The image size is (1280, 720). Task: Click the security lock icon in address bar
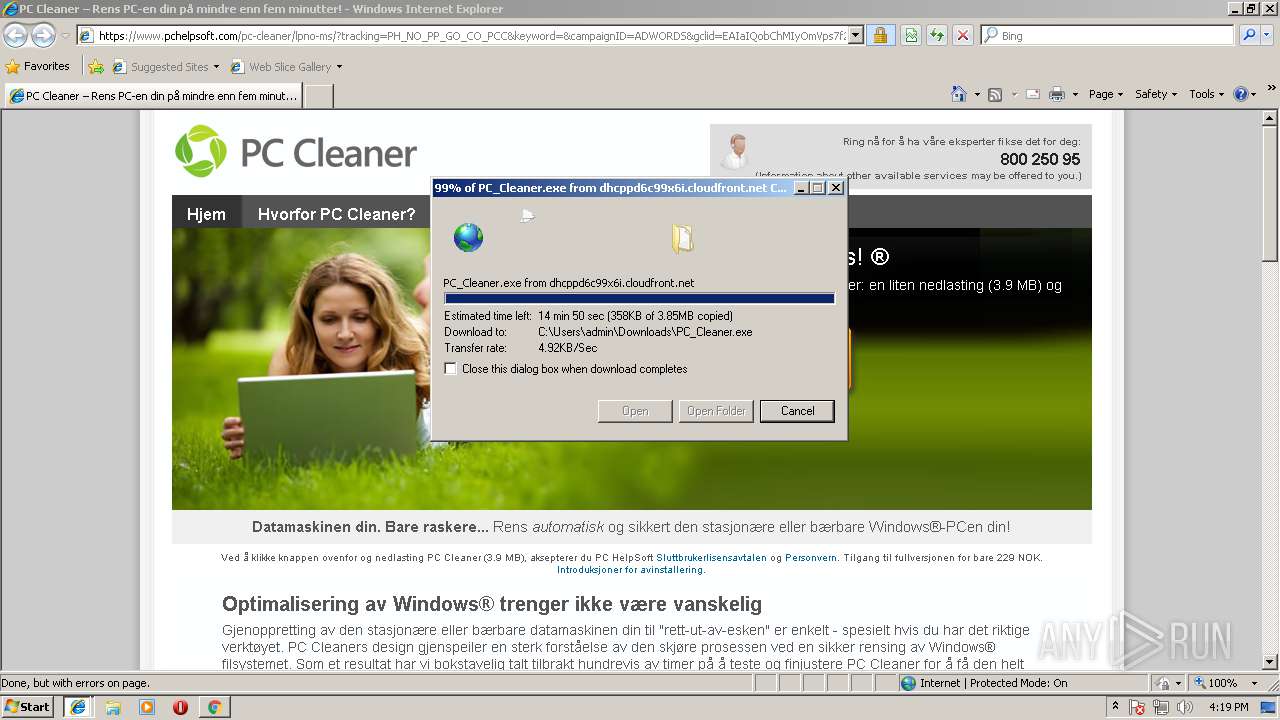pyautogui.click(x=880, y=35)
